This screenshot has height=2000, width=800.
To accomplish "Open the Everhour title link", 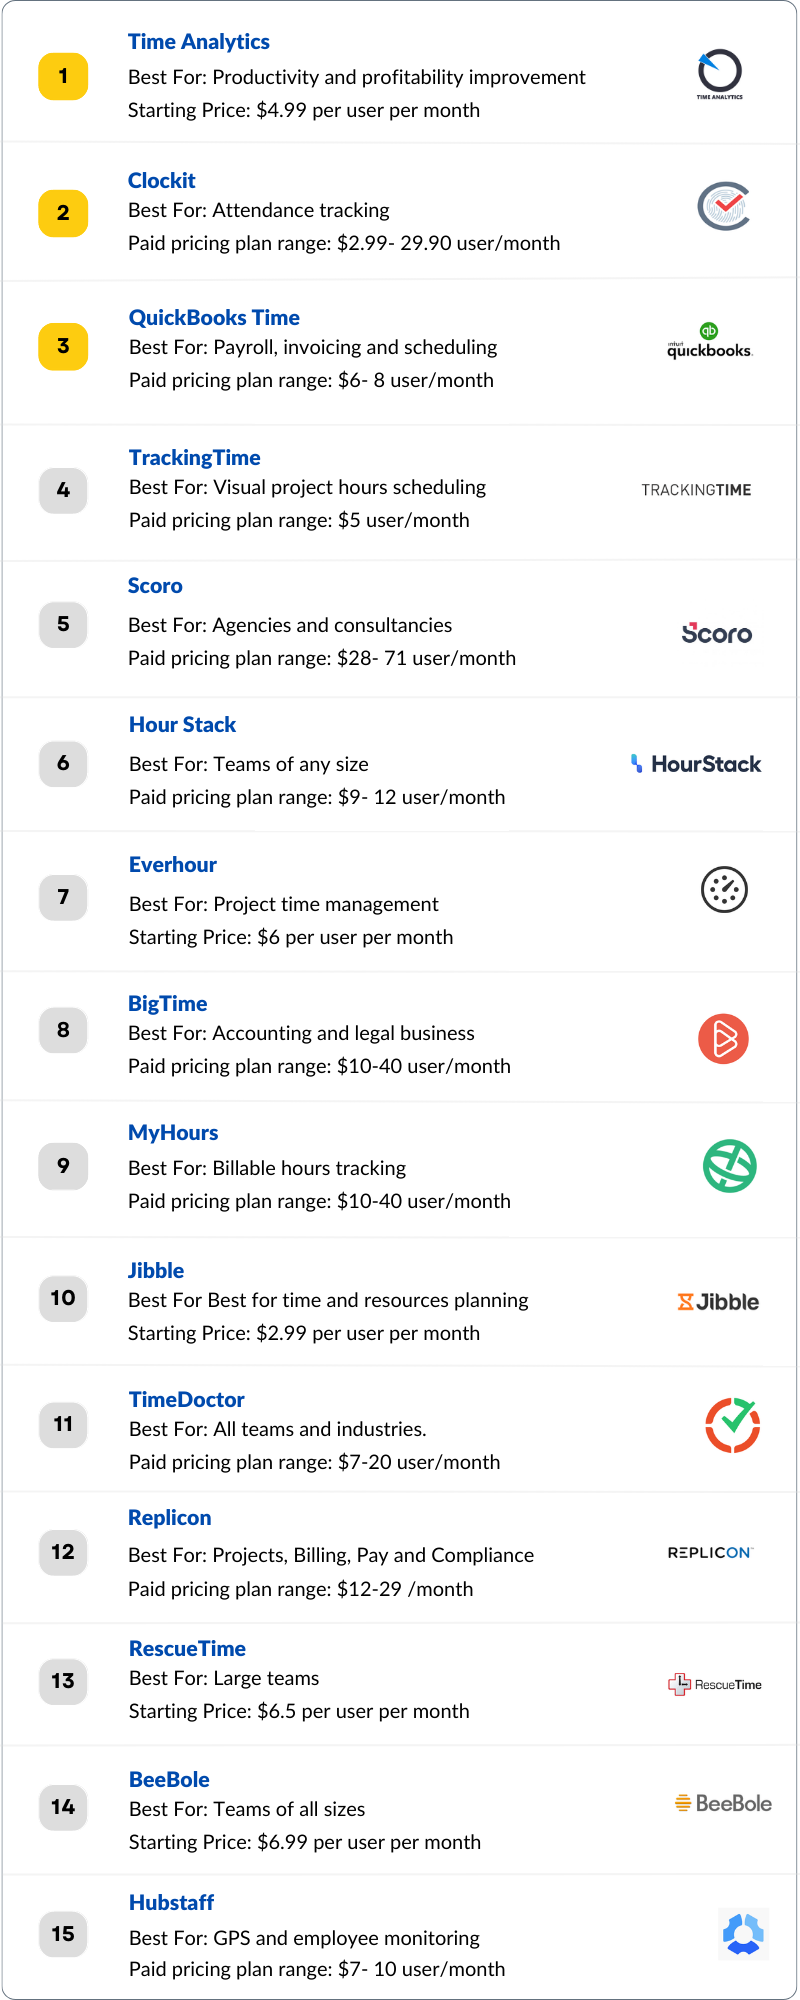I will click(x=173, y=865).
